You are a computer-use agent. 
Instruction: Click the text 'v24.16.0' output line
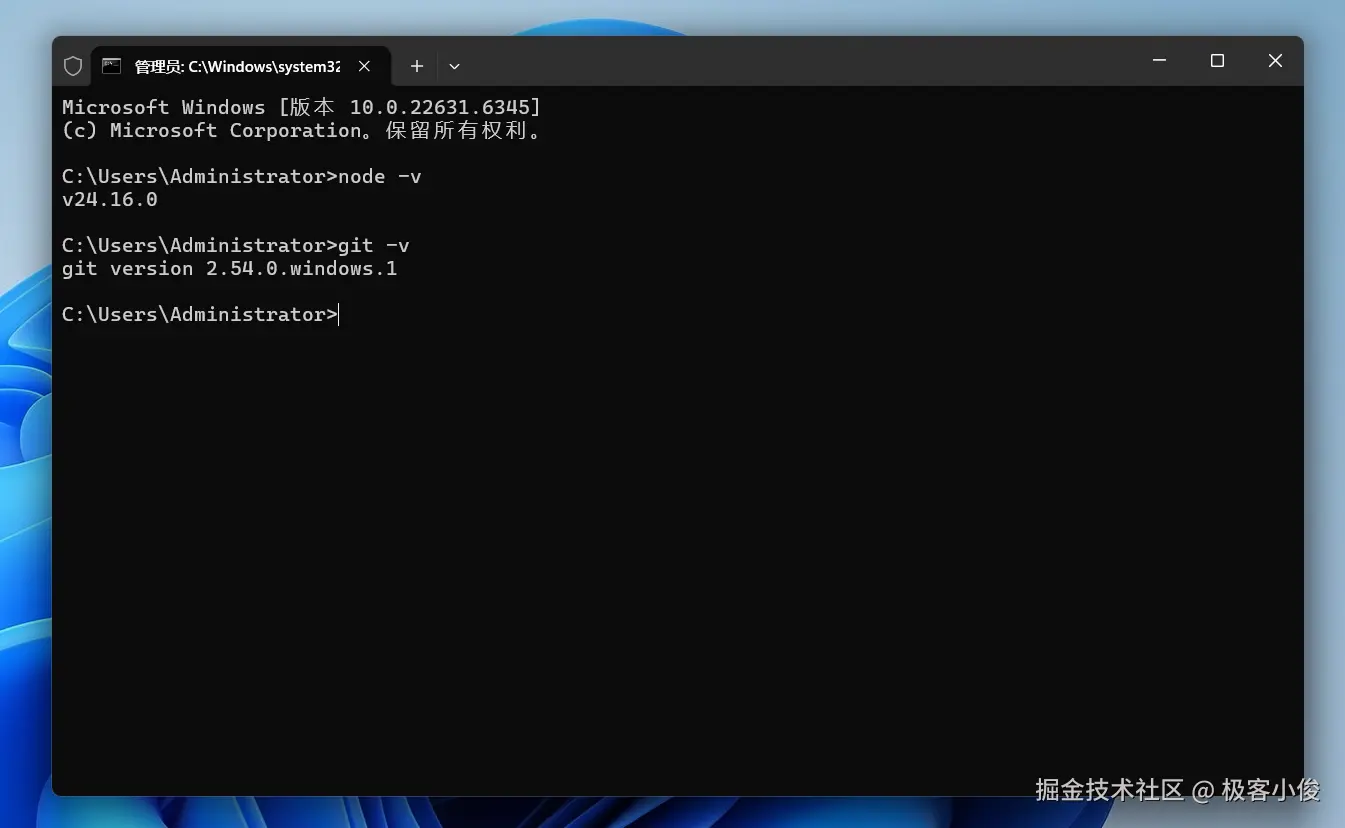point(110,199)
